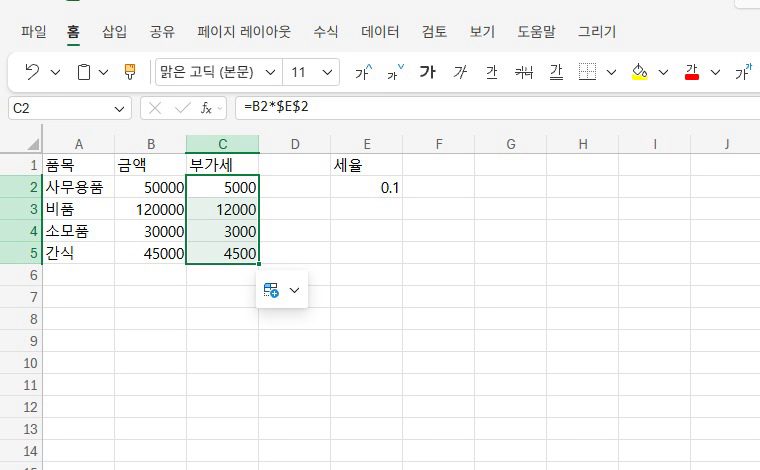The height and width of the screenshot is (470, 760).
Task: Toggle Underline formatting
Action: [x=491, y=72]
